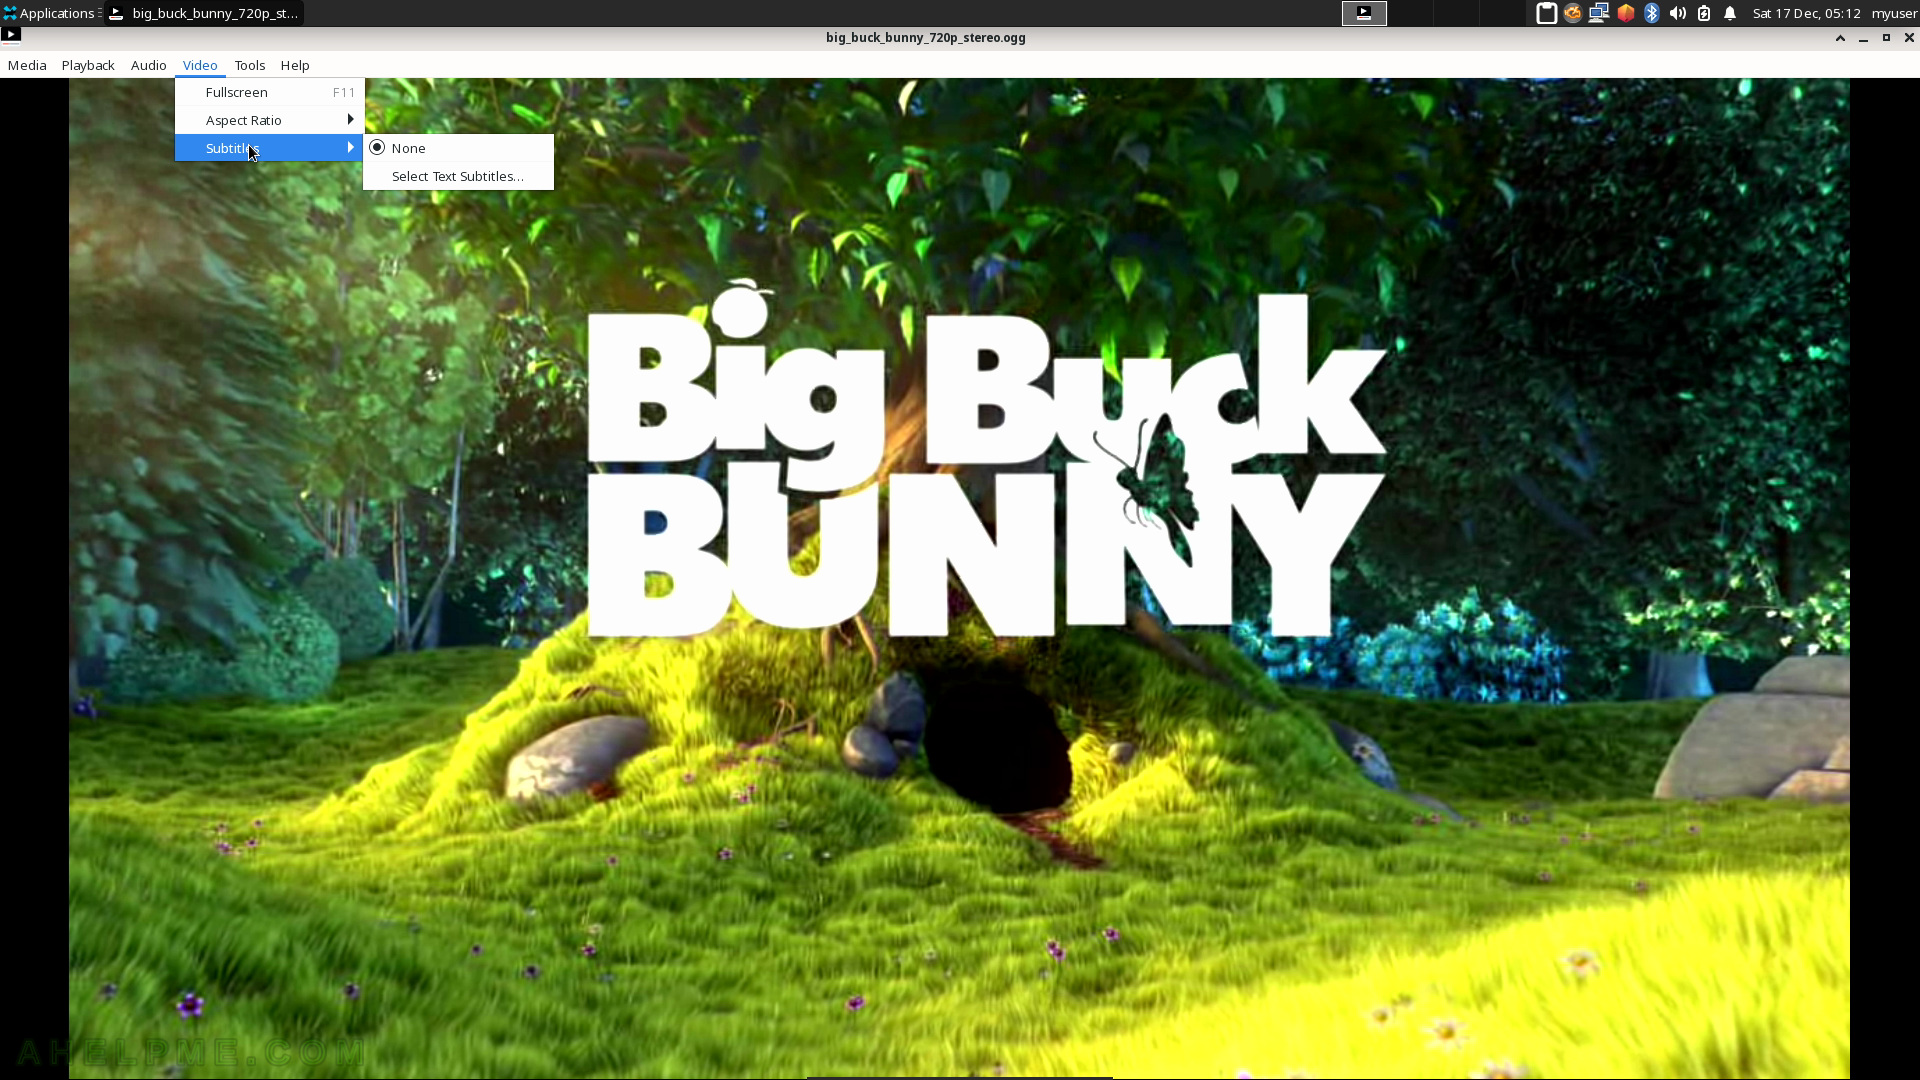Screen dimensions: 1920x1080
Task: Switch to big_buck_bunny taskbar window button
Action: click(205, 13)
